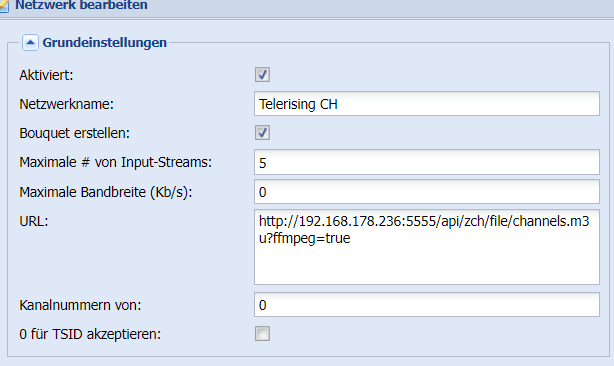Collapse the Grundeinstellungen section arrow

[x=30, y=42]
